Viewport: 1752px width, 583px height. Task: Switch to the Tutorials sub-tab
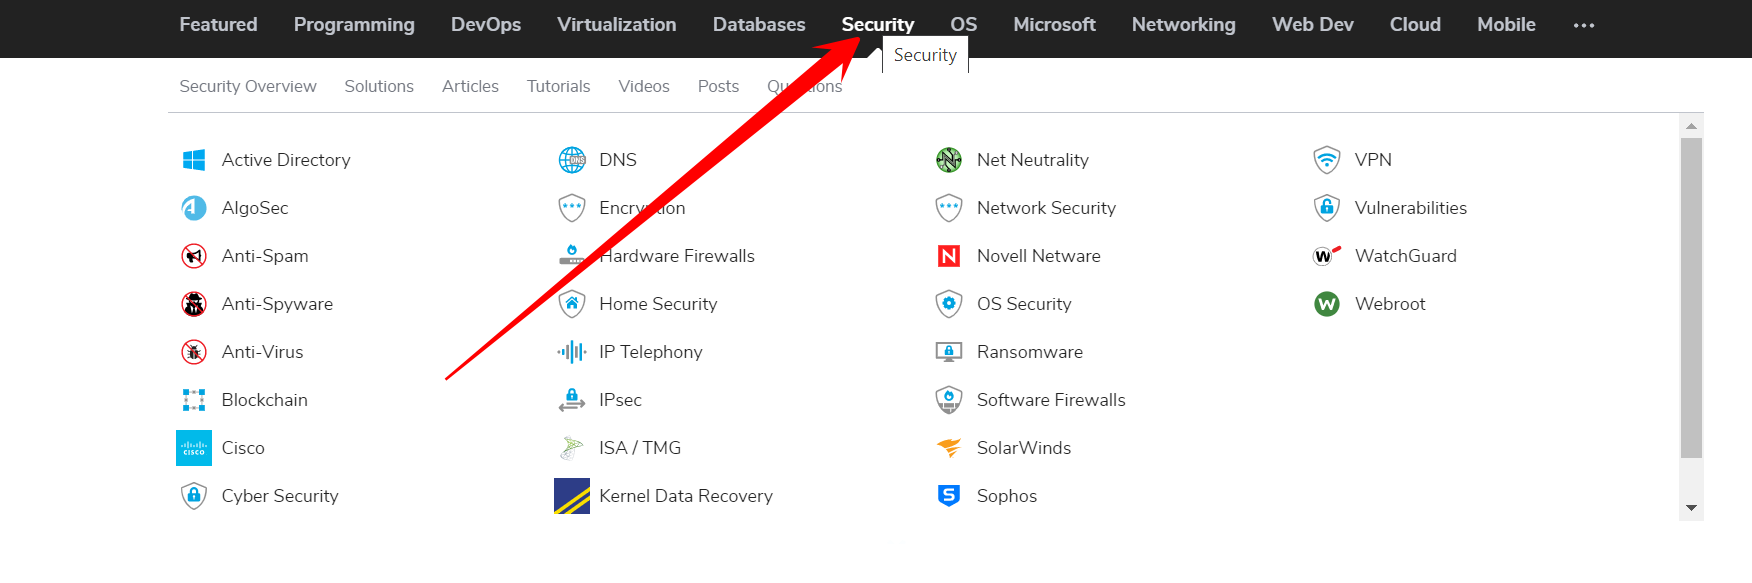pyautogui.click(x=558, y=87)
